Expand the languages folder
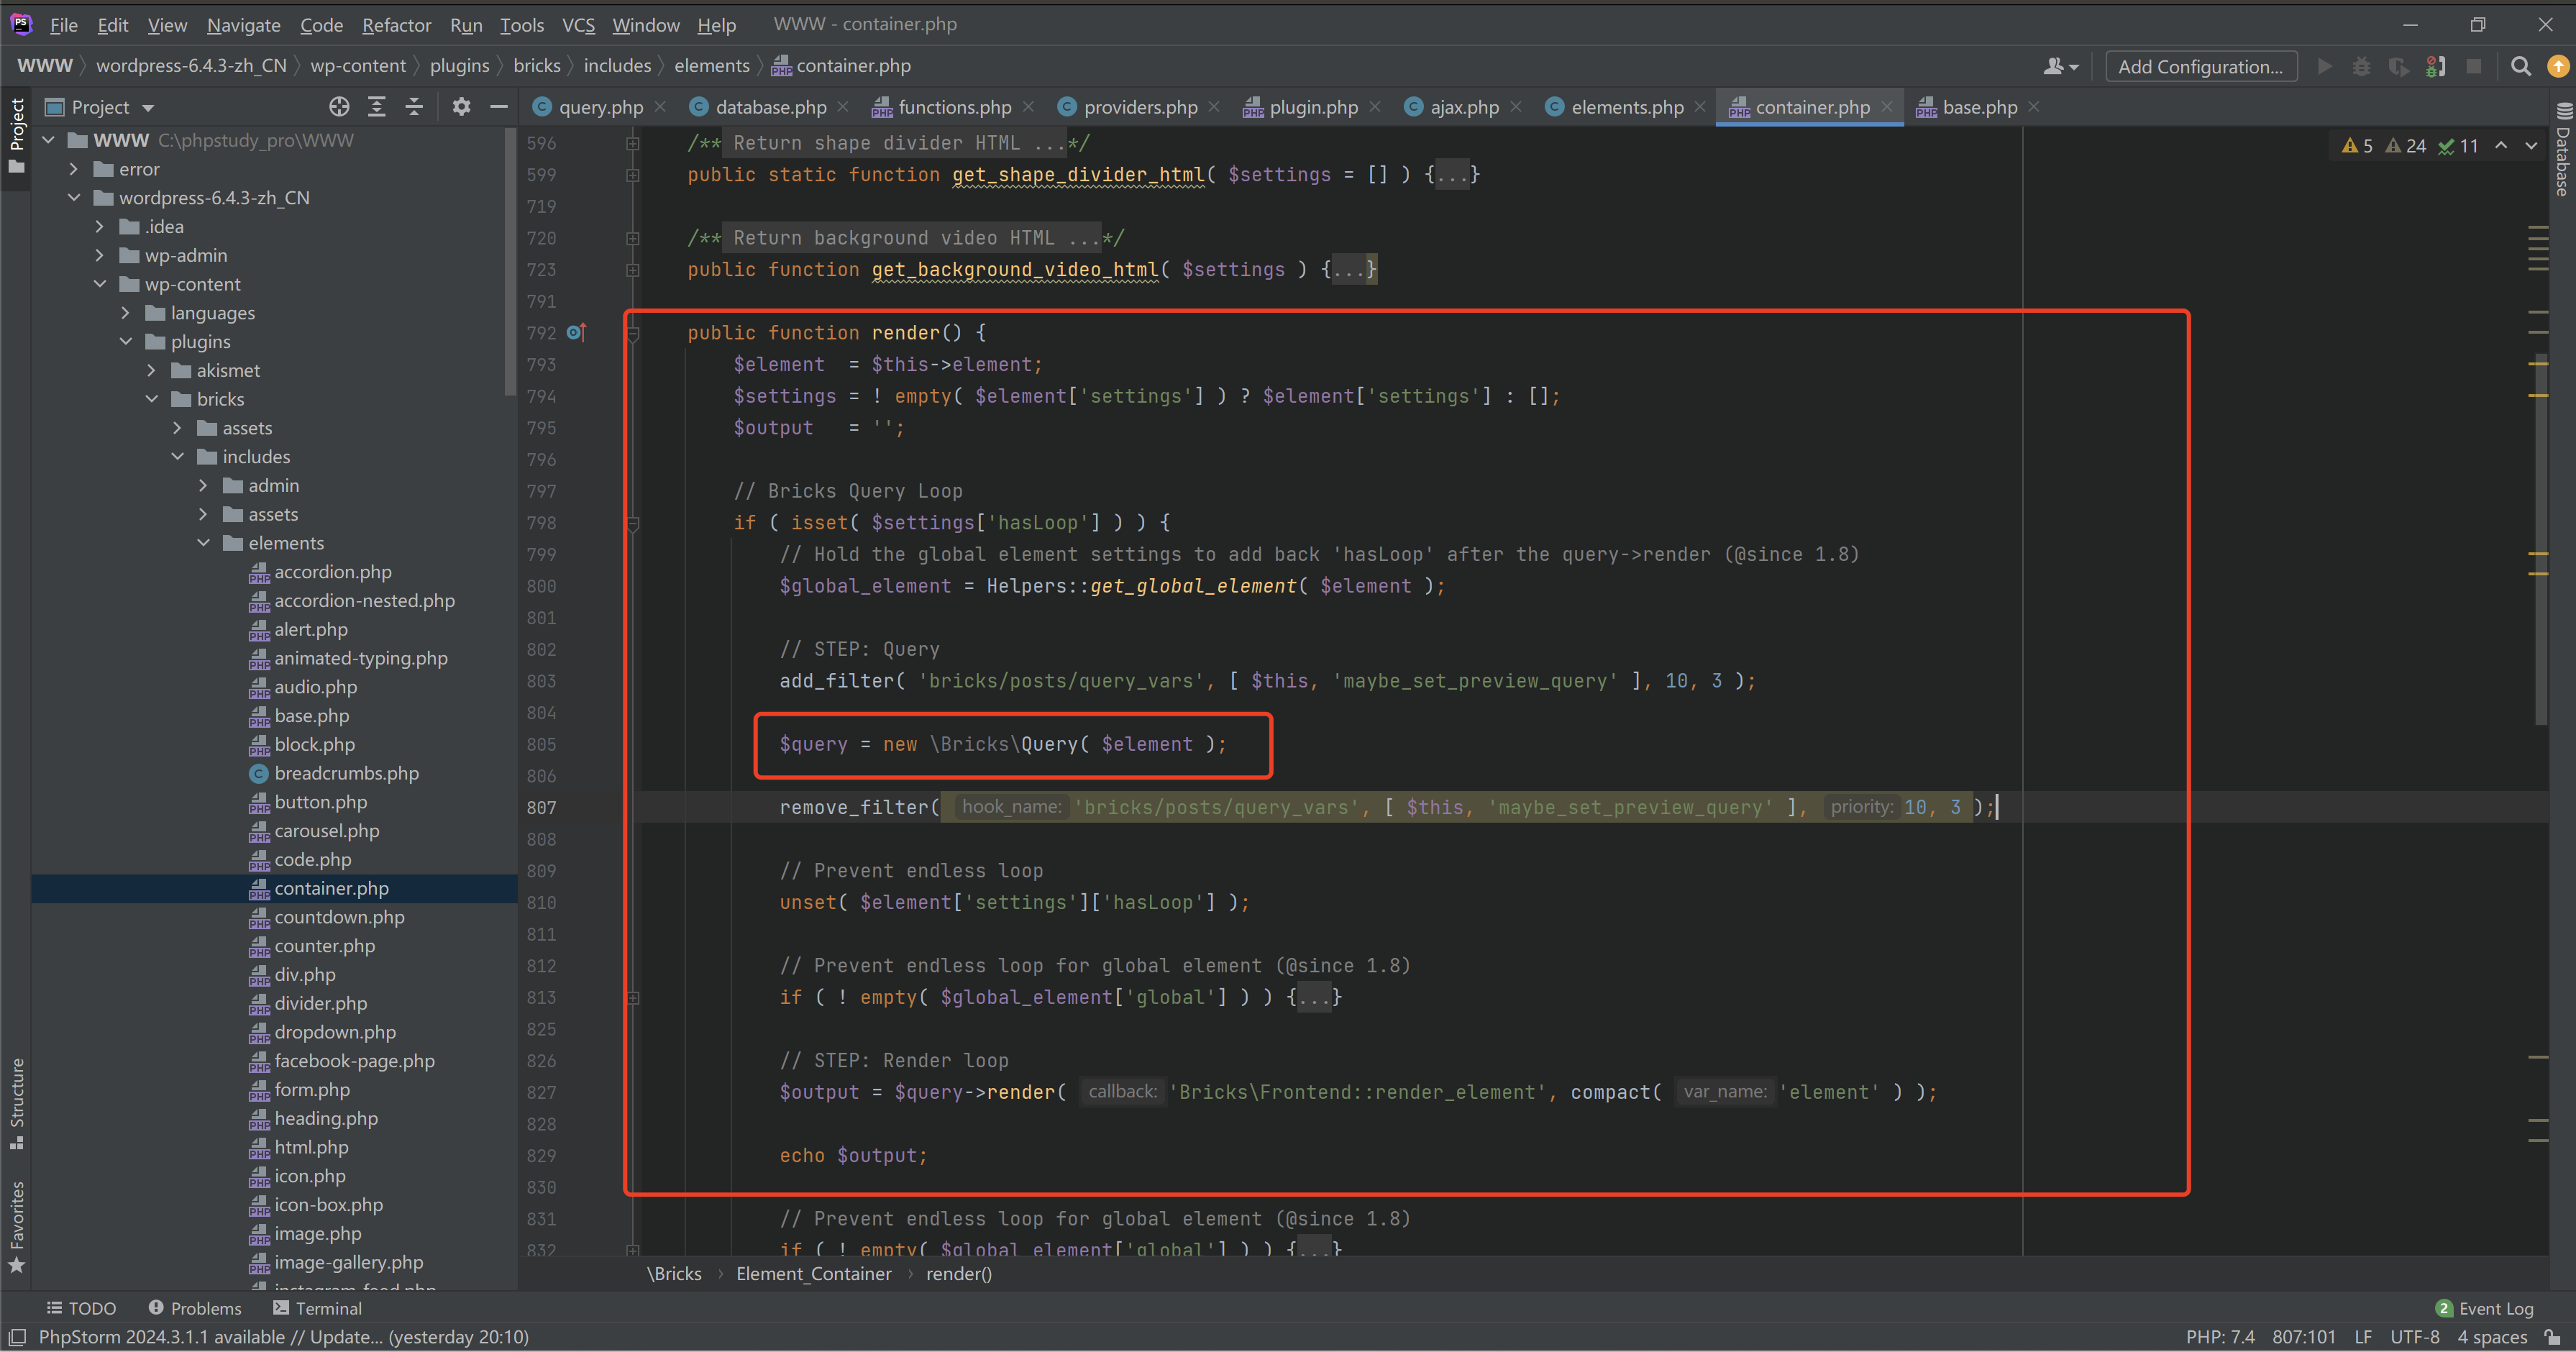Screen dimensions: 2576x1352 pos(126,313)
